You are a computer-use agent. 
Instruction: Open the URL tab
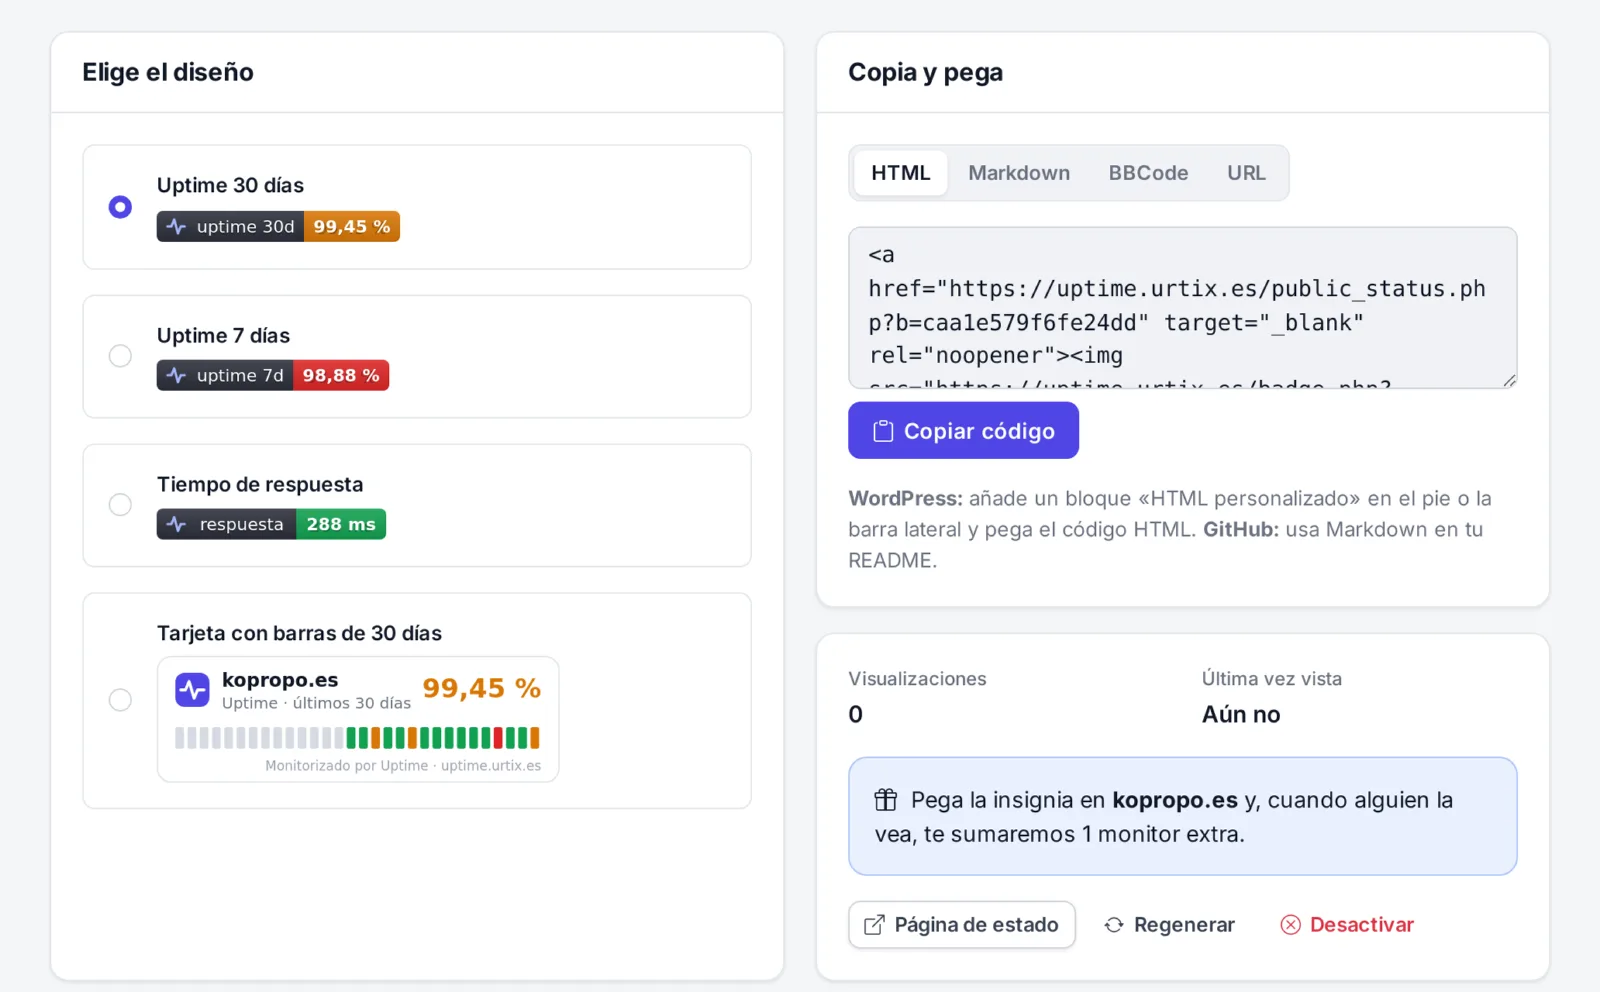[x=1246, y=173]
